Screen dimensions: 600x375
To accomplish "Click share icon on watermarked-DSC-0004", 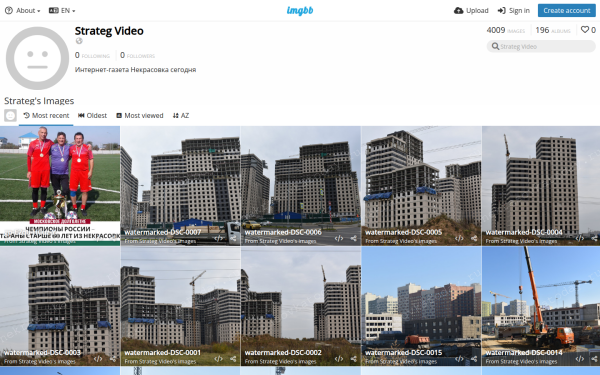I will (x=595, y=238).
